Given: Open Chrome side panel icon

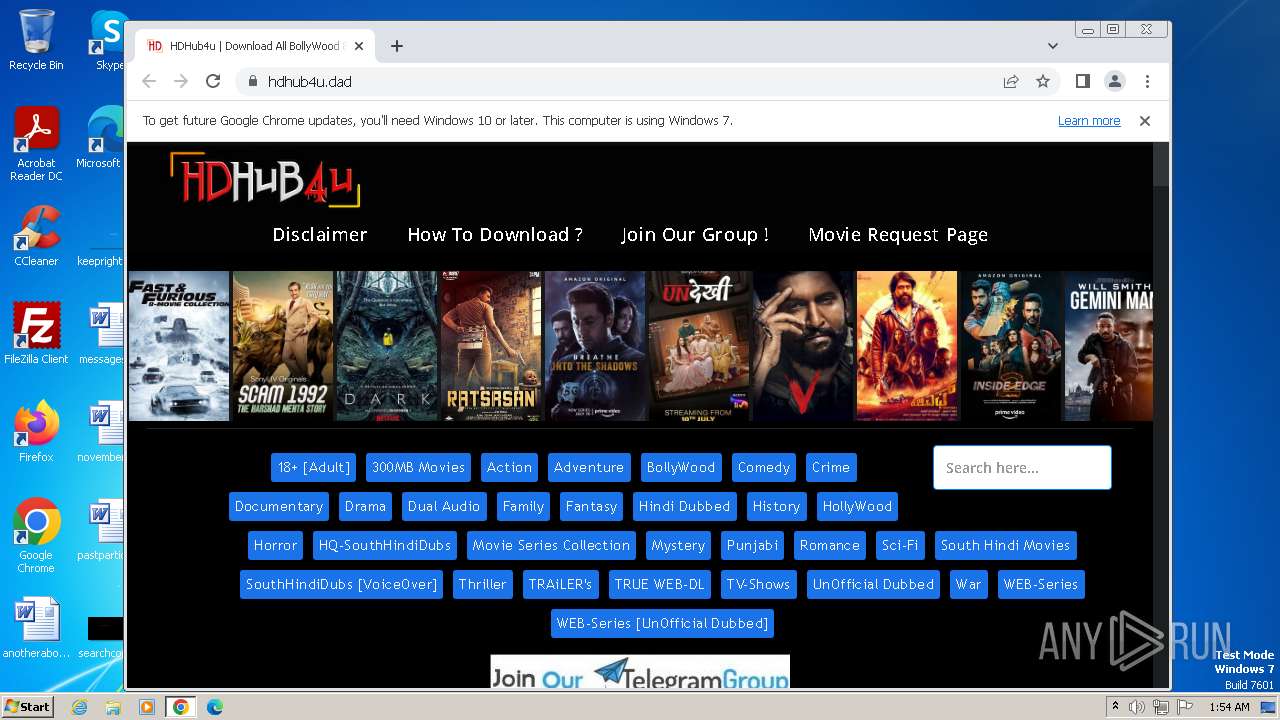Looking at the screenshot, I should [1083, 81].
